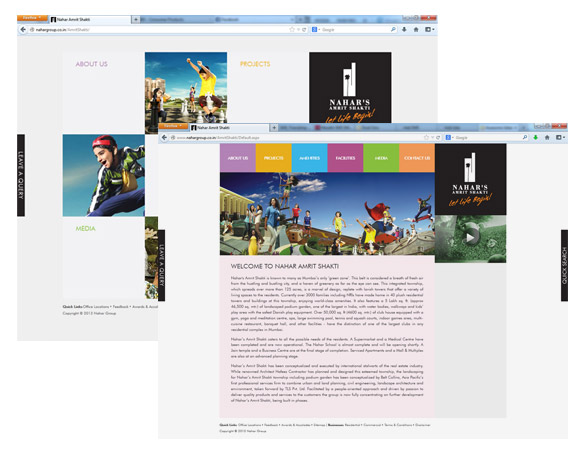579x450 pixels.
Task: Go back in the front browser window
Action: click(x=164, y=137)
